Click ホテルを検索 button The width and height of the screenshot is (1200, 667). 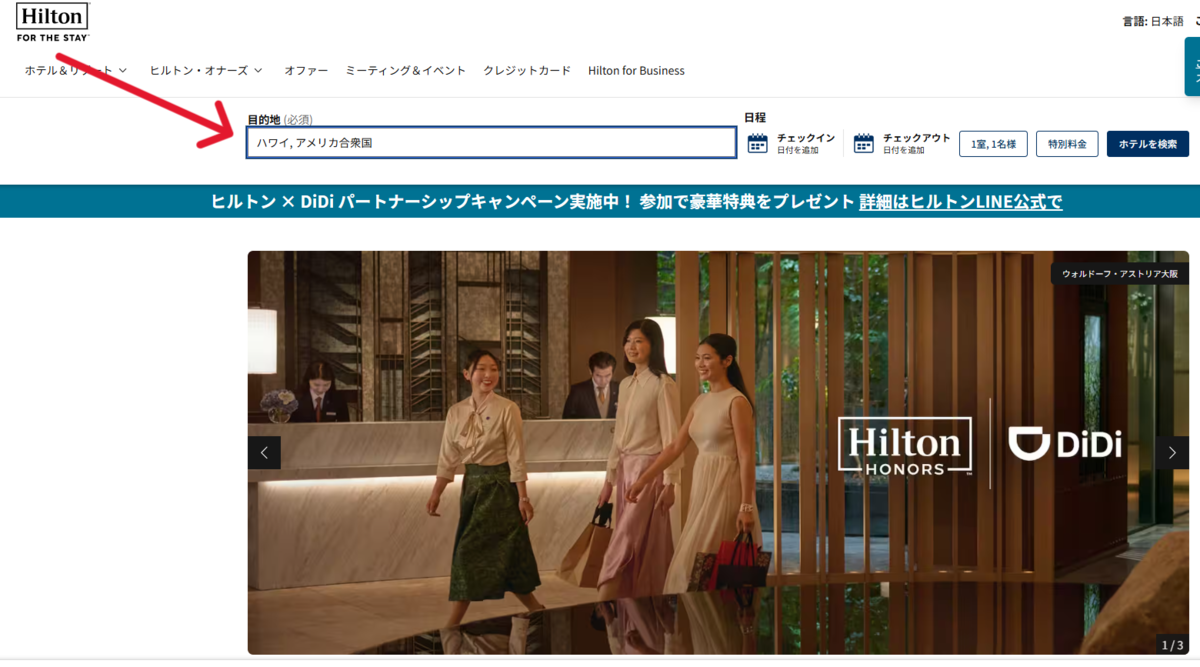(1148, 144)
